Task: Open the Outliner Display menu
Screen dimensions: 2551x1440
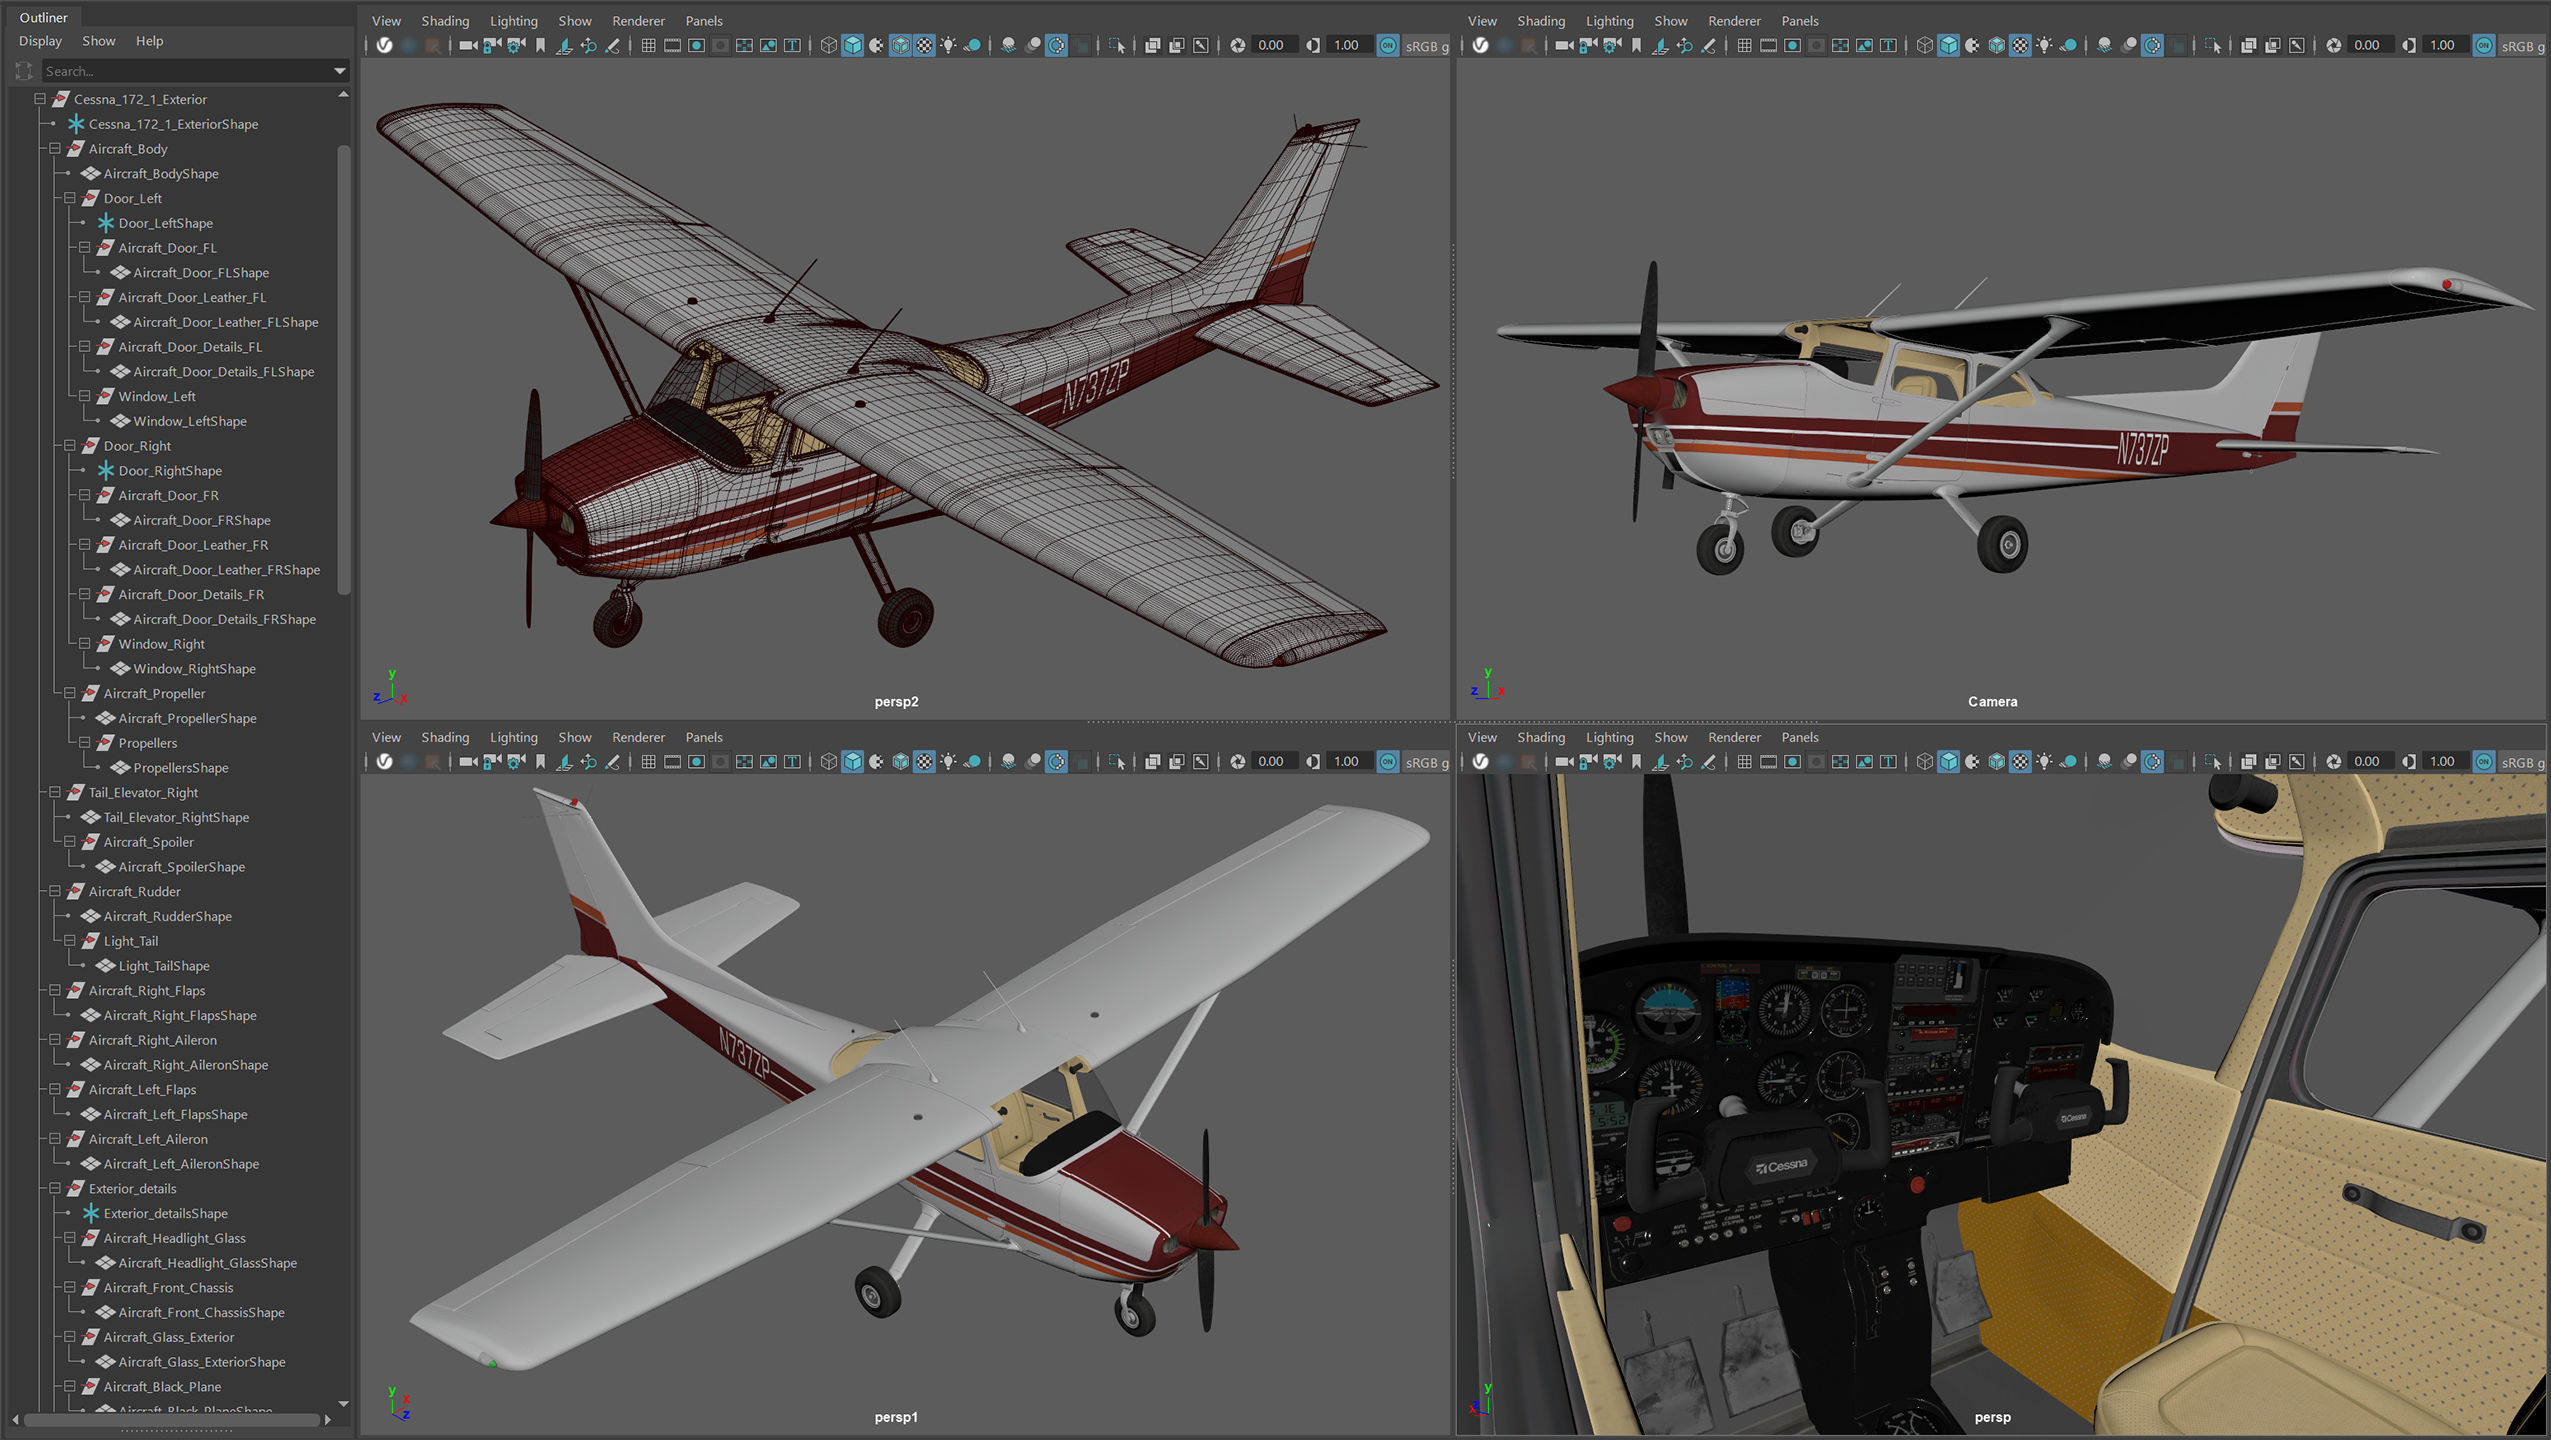Action: click(40, 41)
